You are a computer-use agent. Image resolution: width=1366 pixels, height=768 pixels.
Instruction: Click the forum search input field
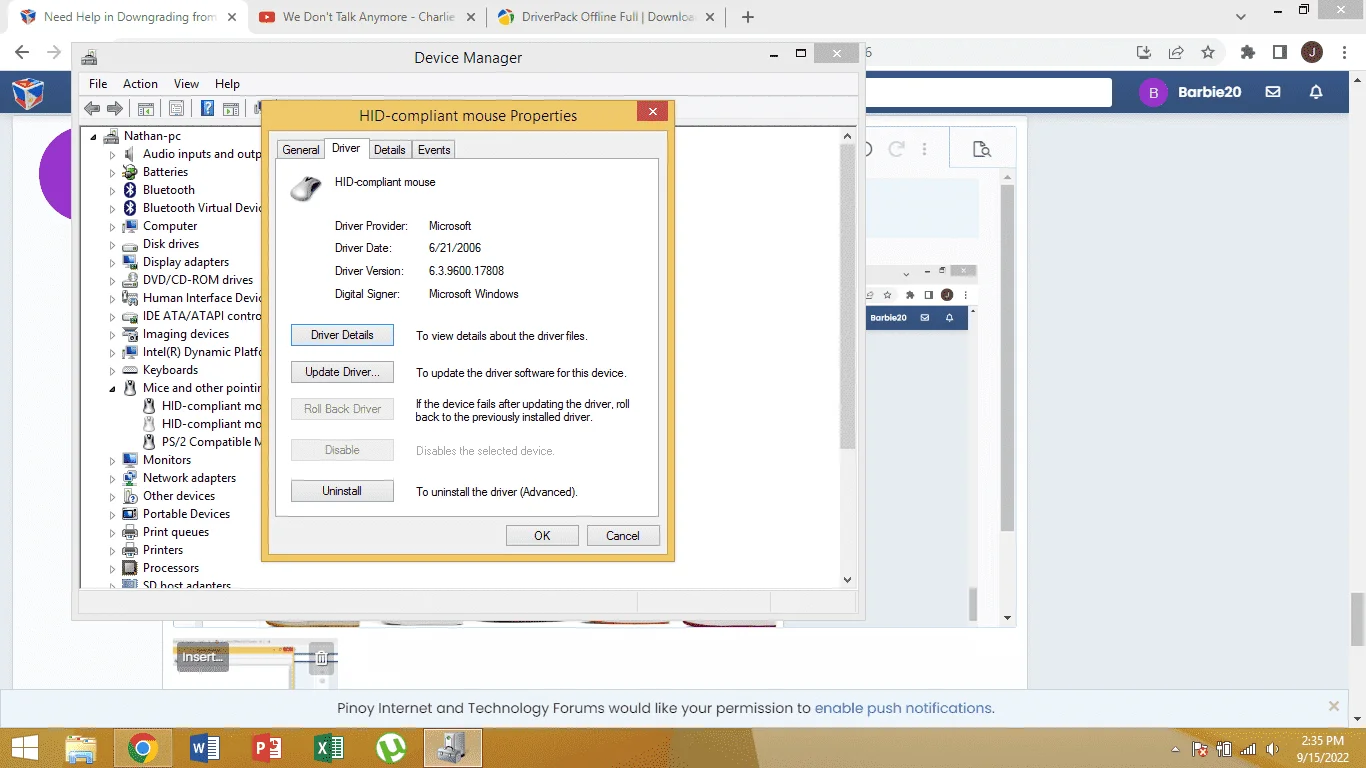[988, 92]
